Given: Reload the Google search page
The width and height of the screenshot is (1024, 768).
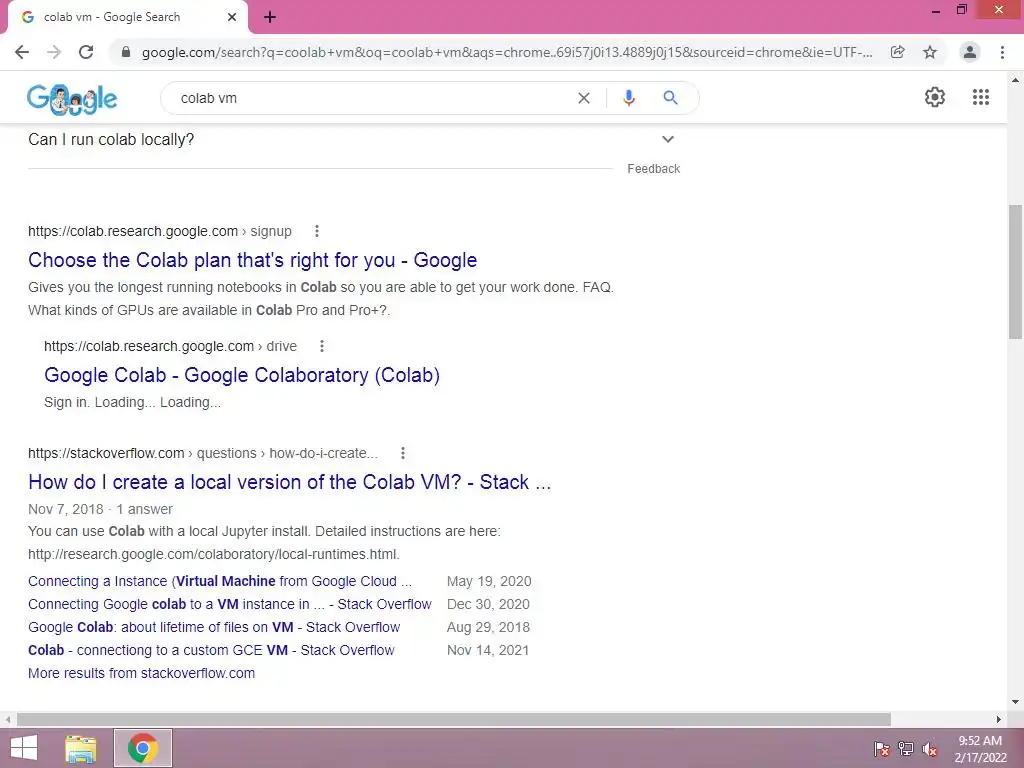Looking at the screenshot, I should click(x=86, y=52).
